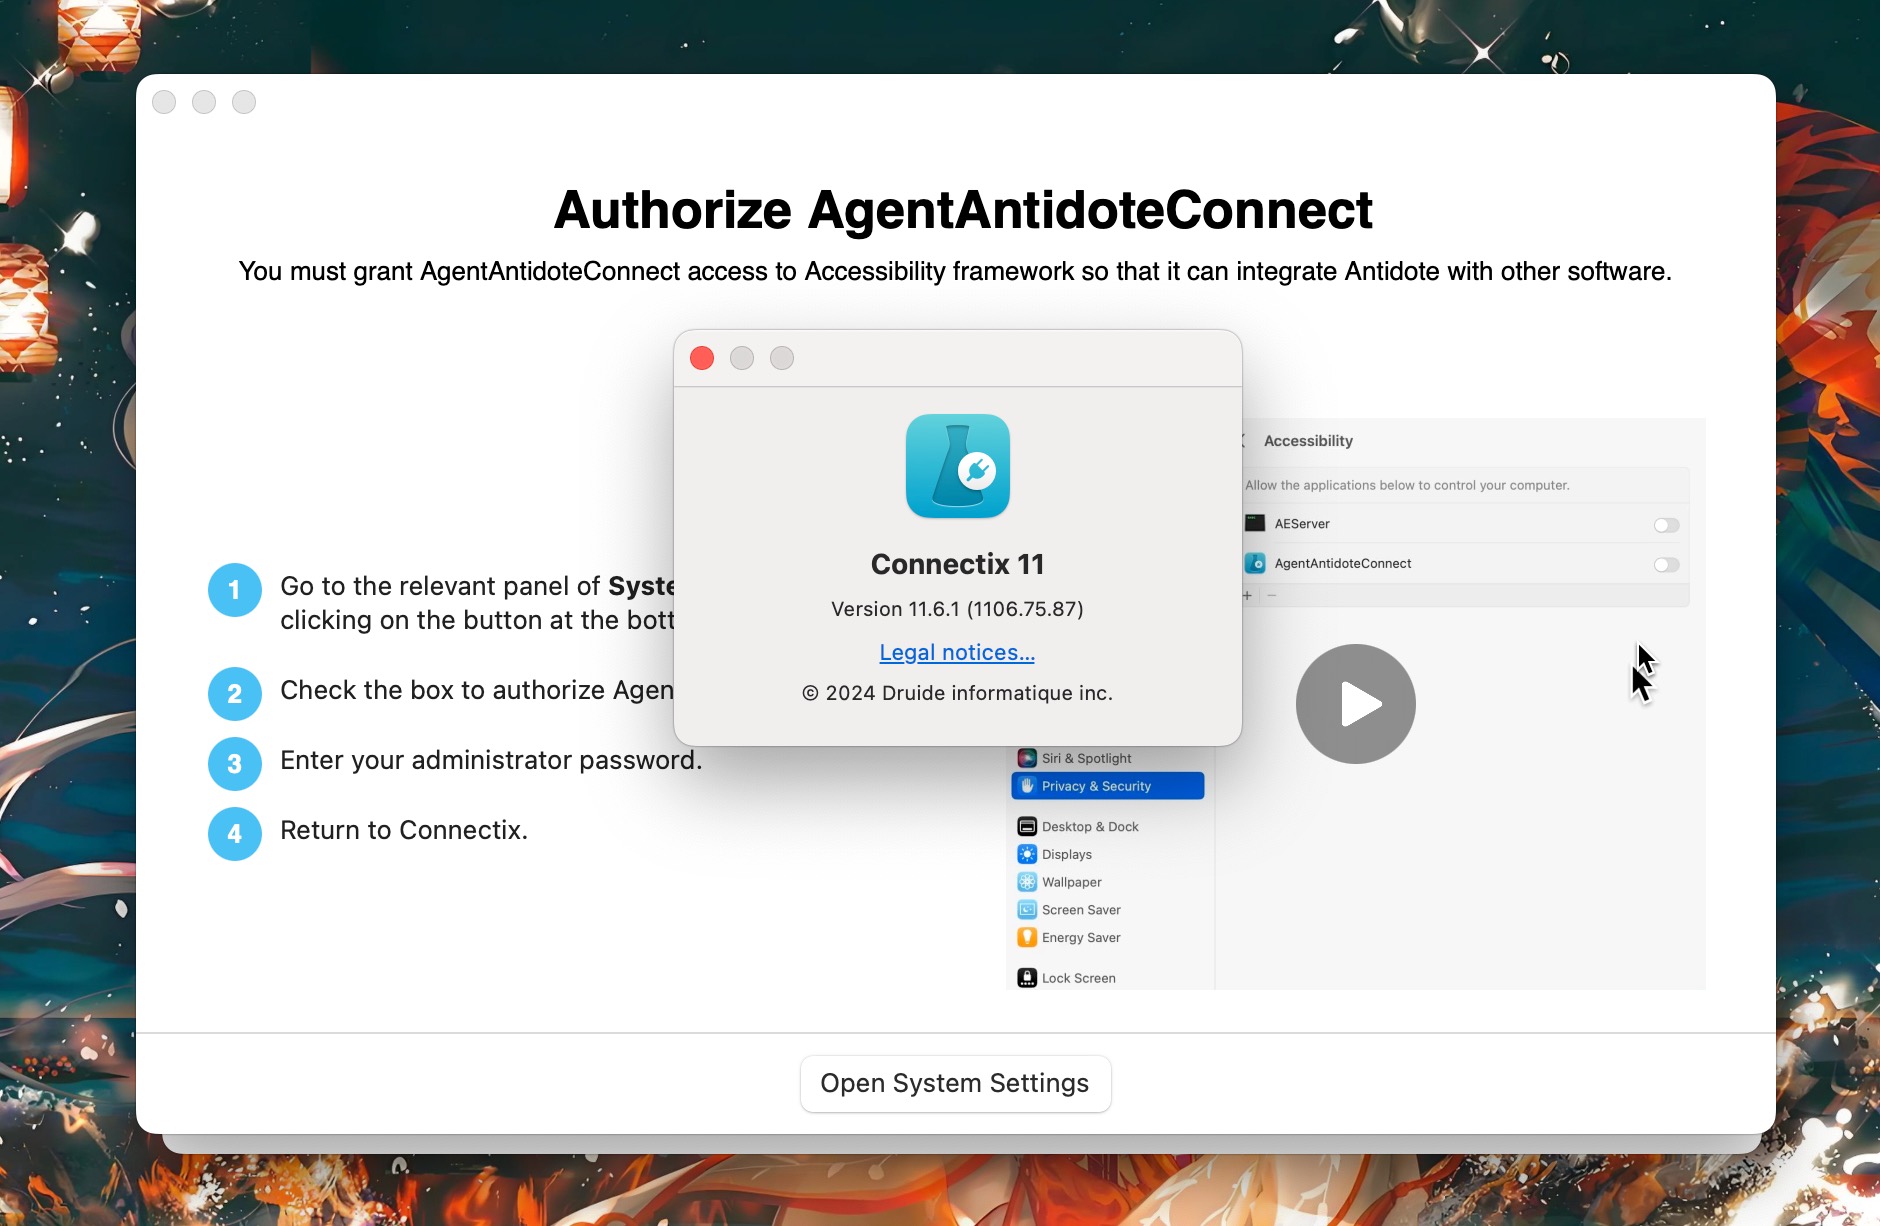Click the Displays sun icon

(1027, 854)
